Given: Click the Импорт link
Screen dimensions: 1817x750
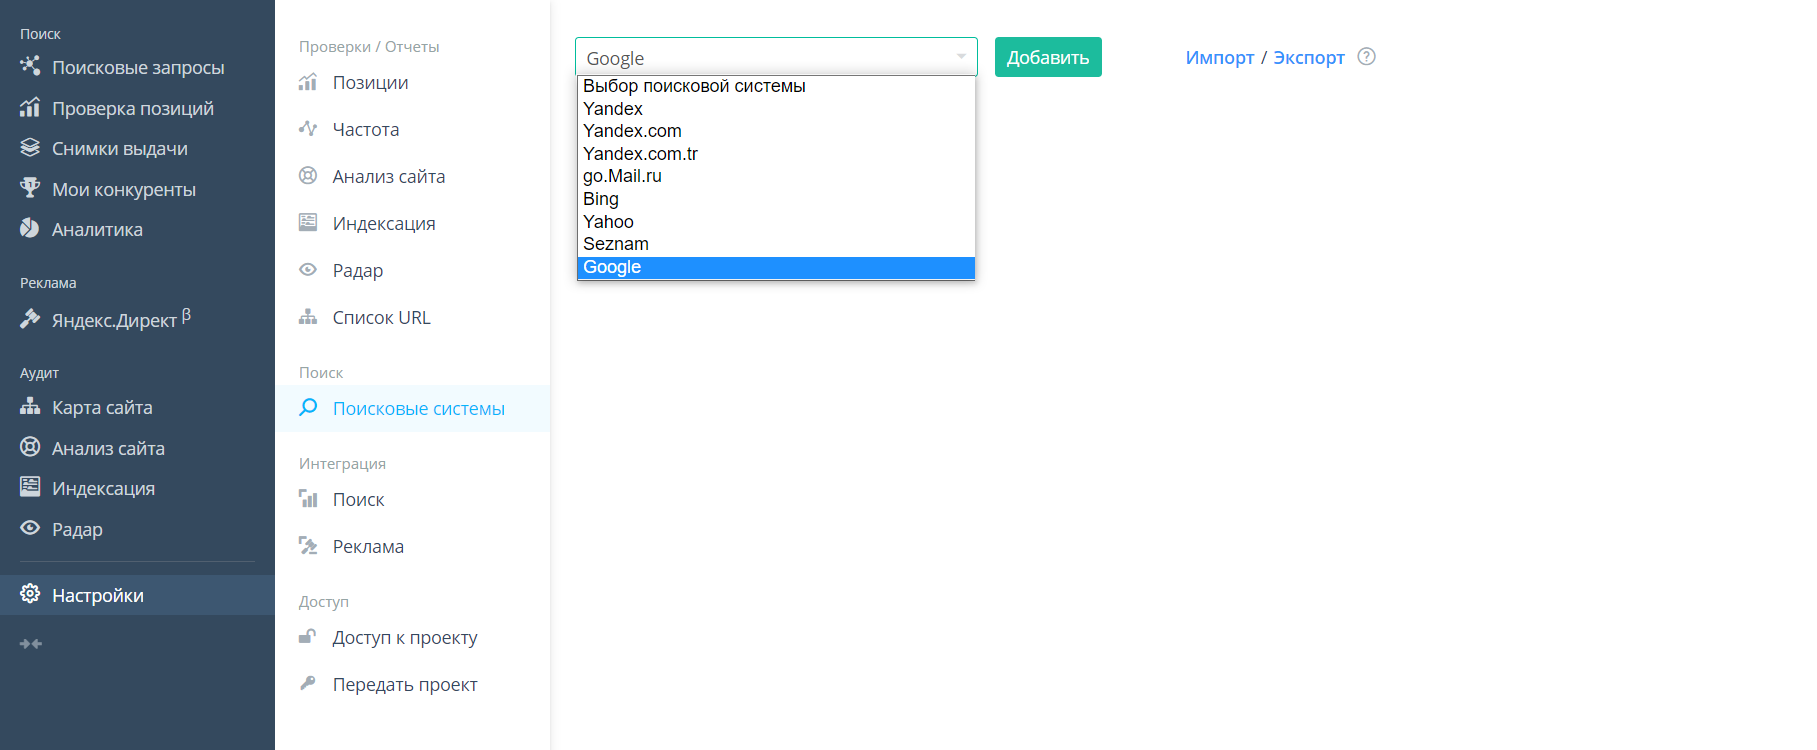Looking at the screenshot, I should tap(1220, 57).
